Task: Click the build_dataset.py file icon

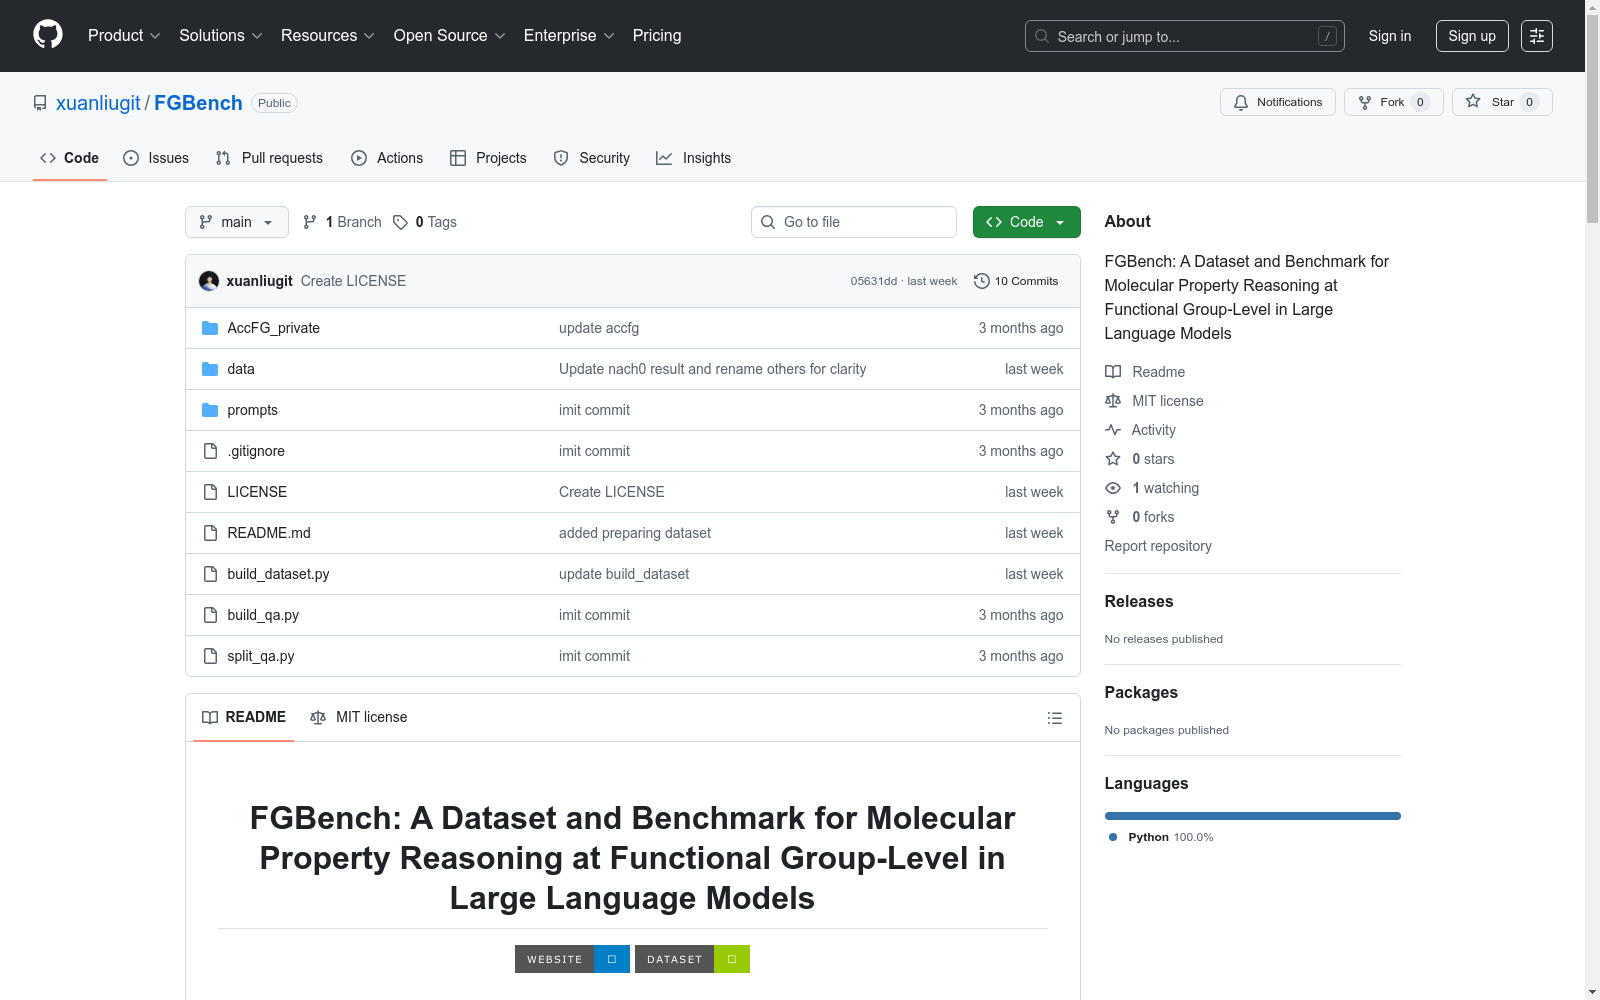Action: (x=210, y=574)
